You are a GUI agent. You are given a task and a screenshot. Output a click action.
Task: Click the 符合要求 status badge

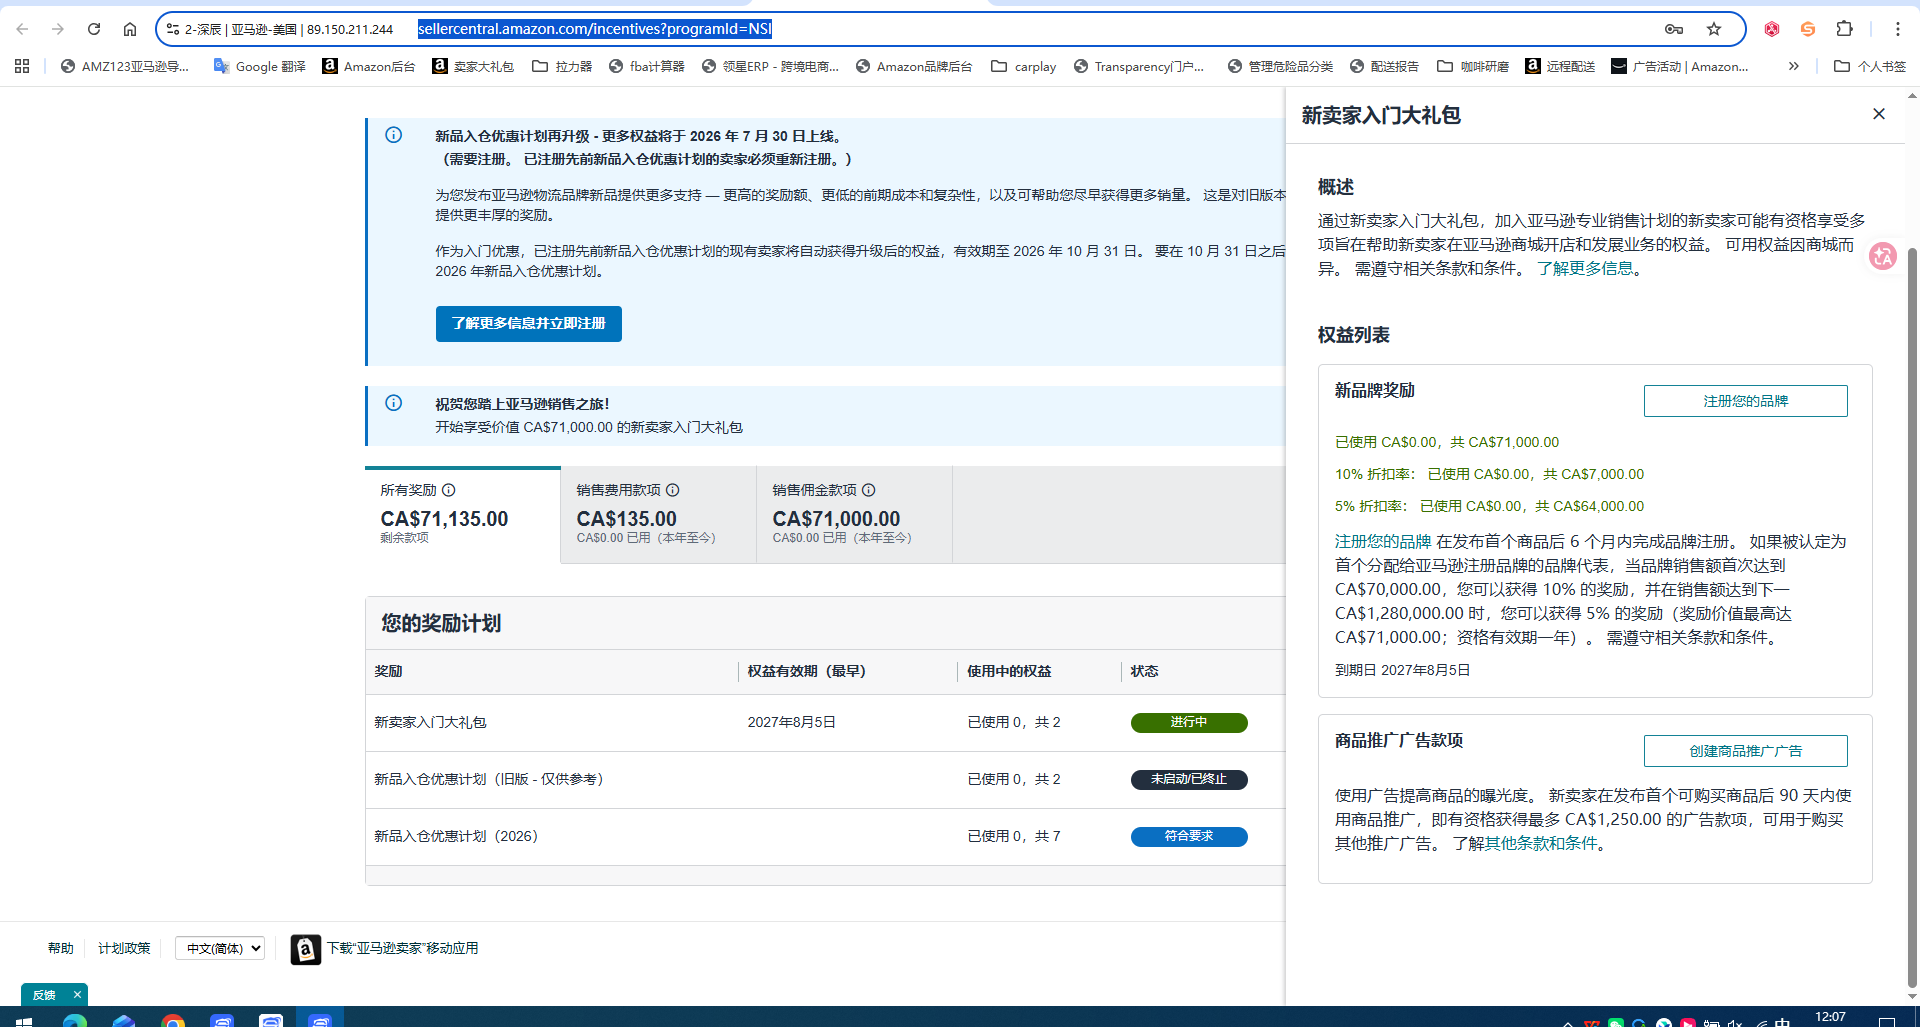[1189, 837]
